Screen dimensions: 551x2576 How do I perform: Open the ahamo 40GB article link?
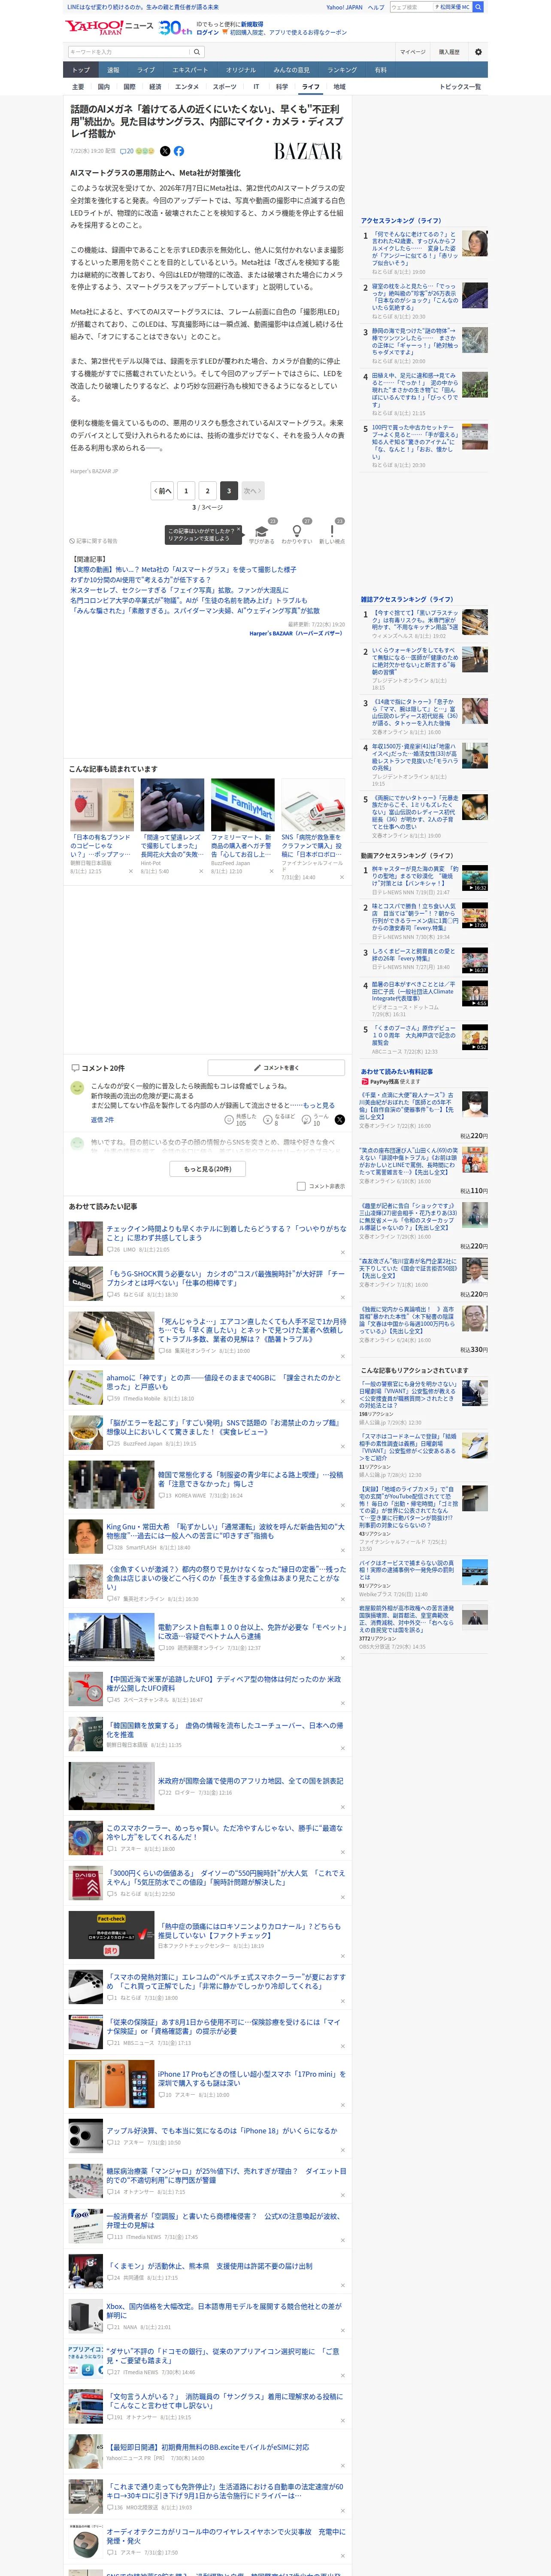tap(223, 1382)
